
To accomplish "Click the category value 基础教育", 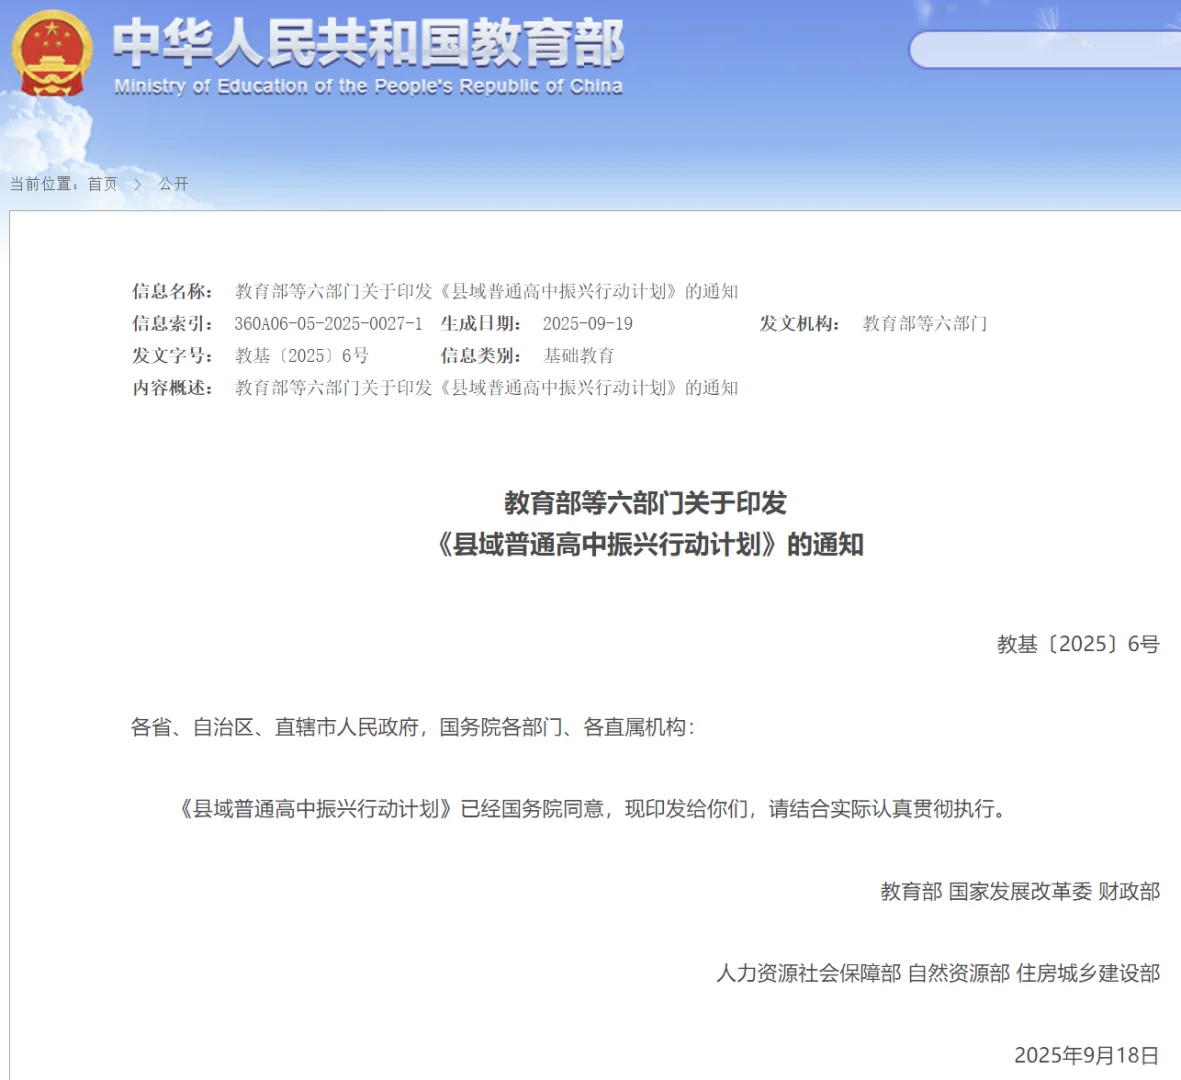I will [x=578, y=355].
